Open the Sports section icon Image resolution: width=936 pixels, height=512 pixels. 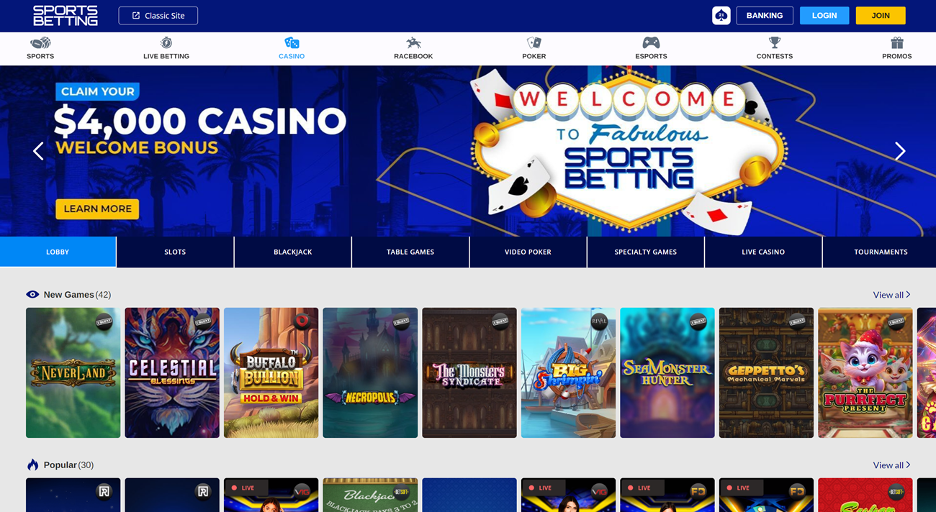coord(40,43)
